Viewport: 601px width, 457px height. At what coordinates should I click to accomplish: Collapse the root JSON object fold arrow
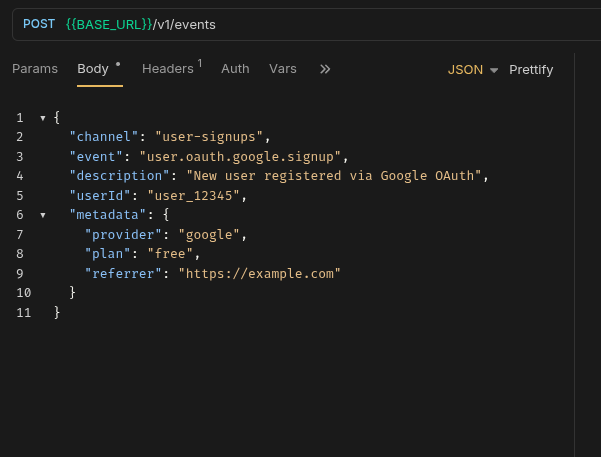click(x=42, y=118)
